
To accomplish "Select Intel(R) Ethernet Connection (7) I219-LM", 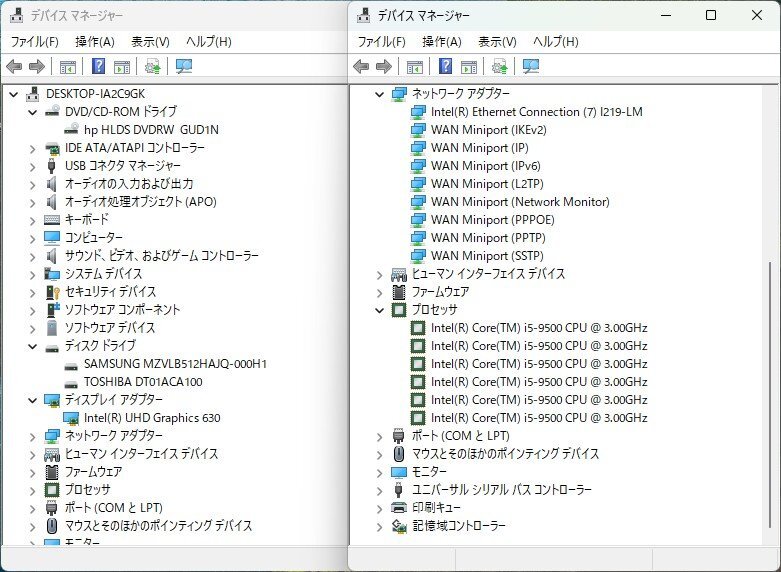I will pyautogui.click(x=536, y=112).
